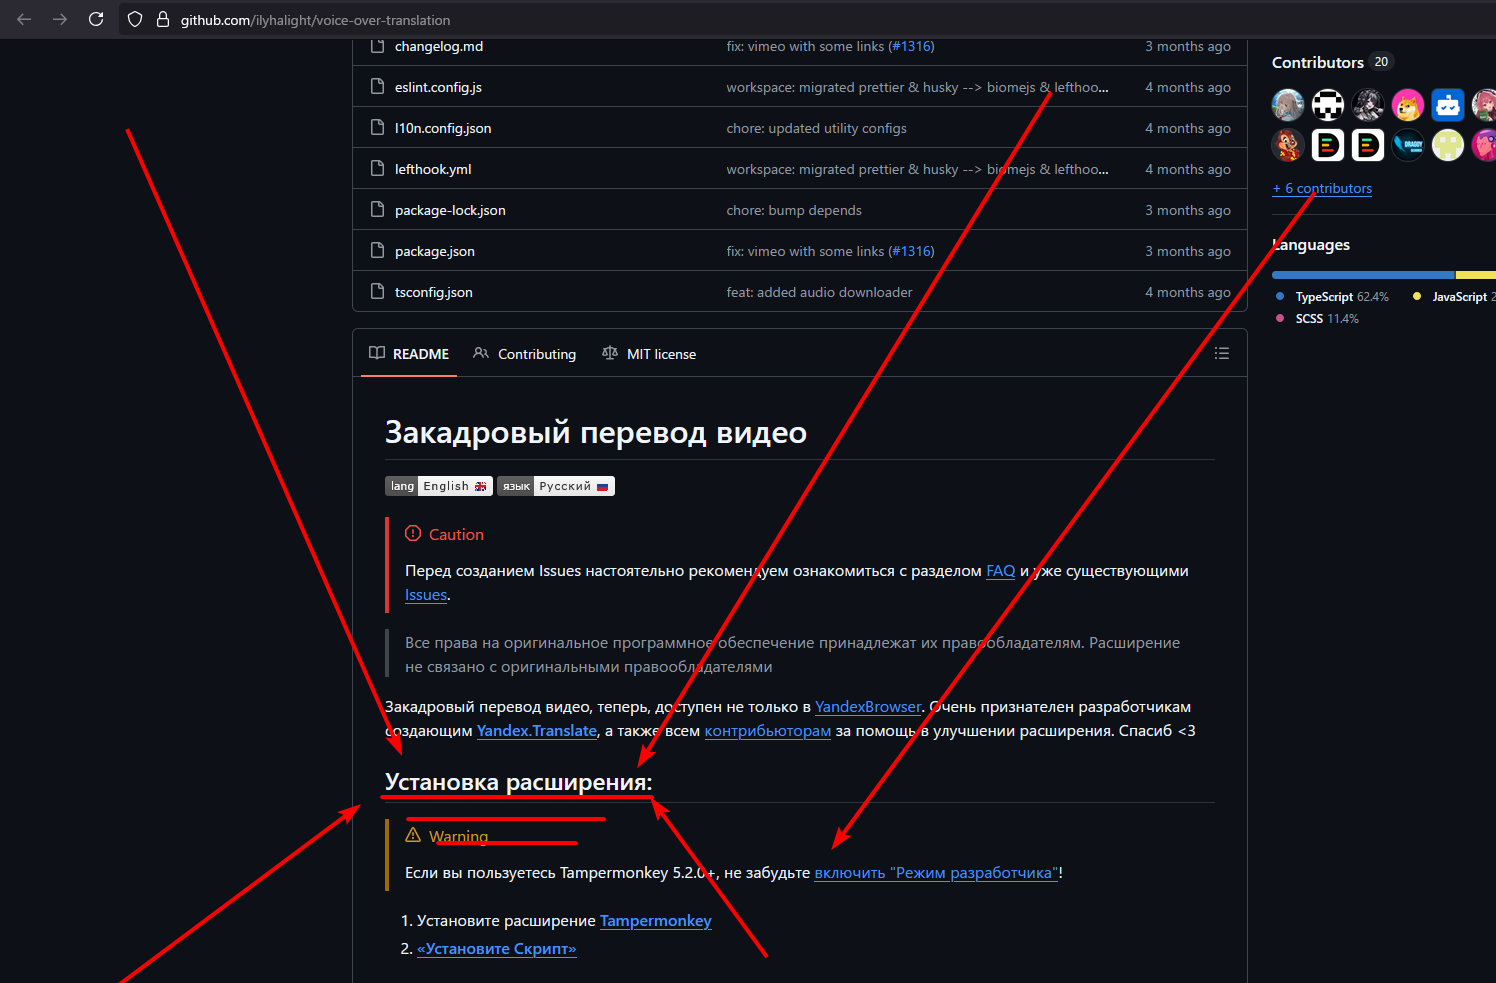Click the file icon beside eslint.config.js
This screenshot has height=983, width=1496.
[377, 87]
